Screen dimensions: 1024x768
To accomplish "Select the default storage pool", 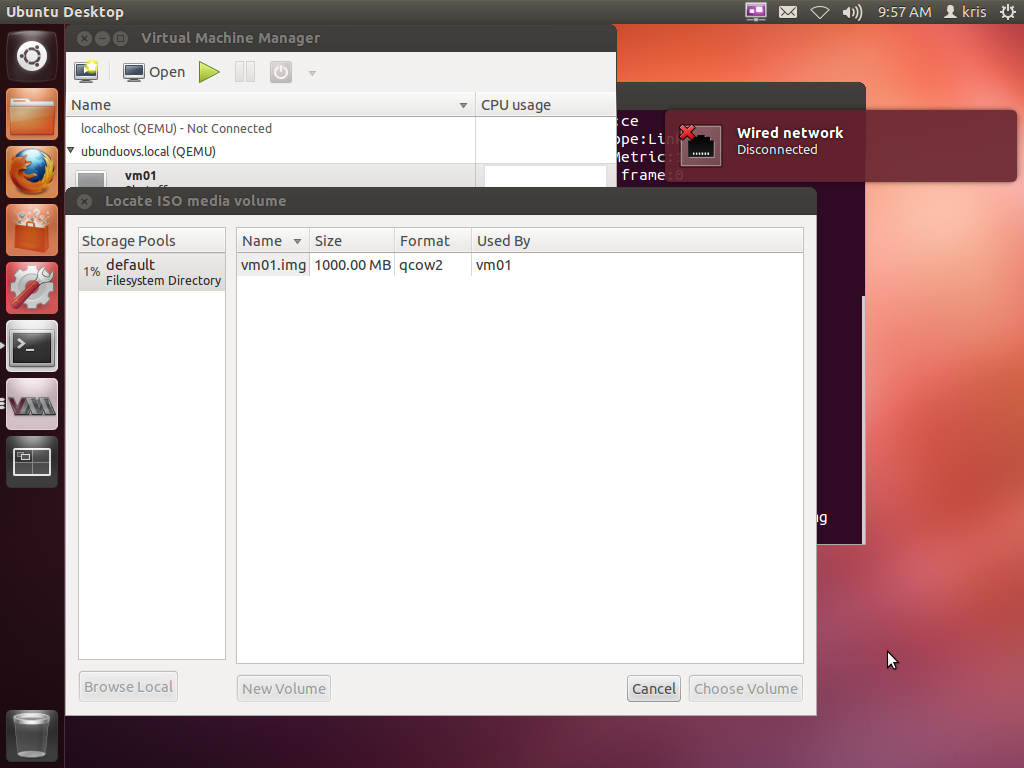I will point(152,272).
